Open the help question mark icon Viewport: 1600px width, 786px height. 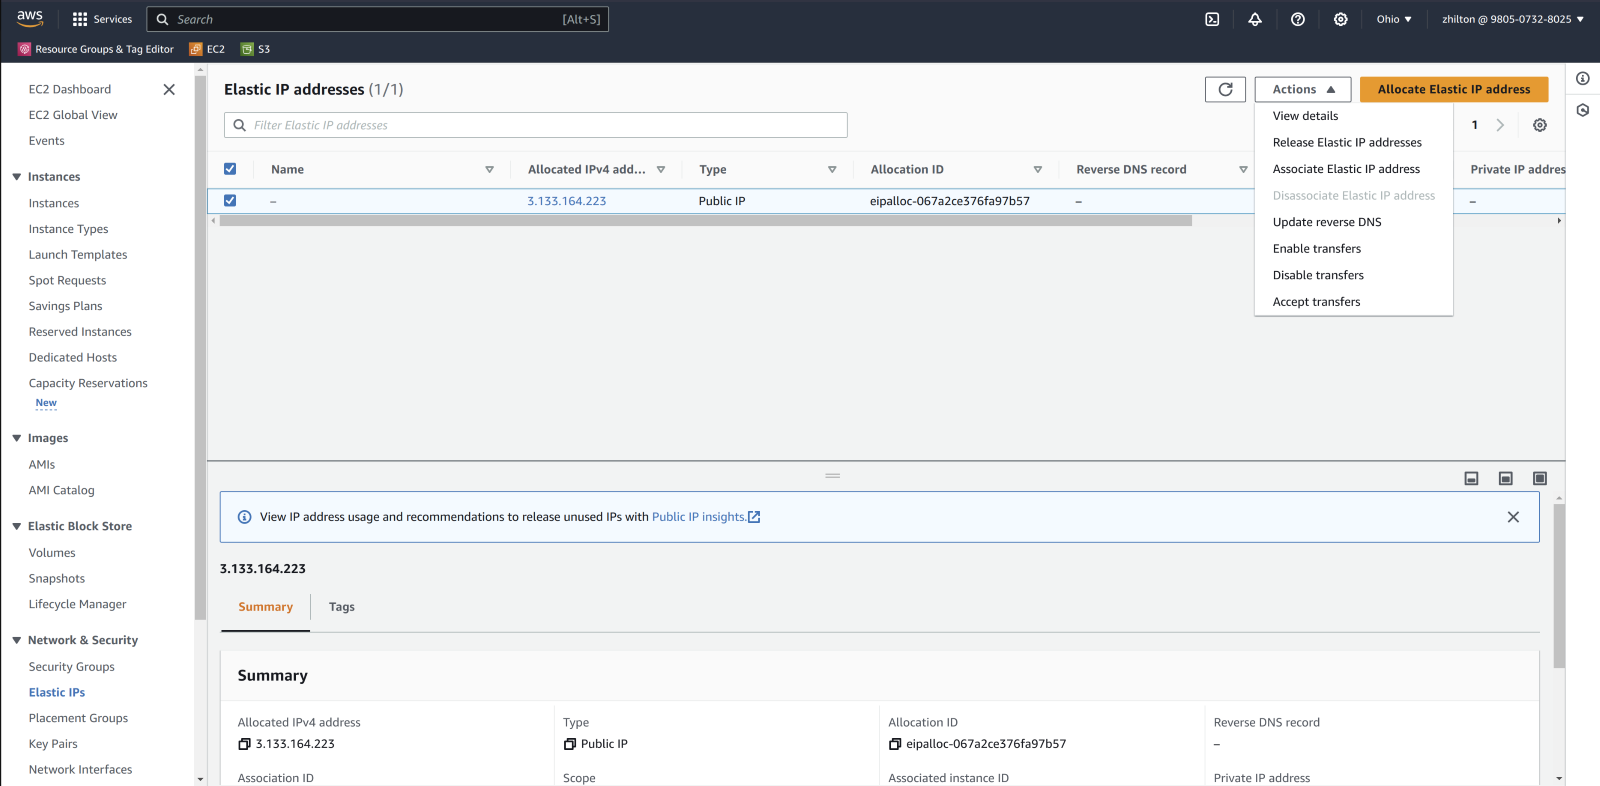click(1298, 19)
